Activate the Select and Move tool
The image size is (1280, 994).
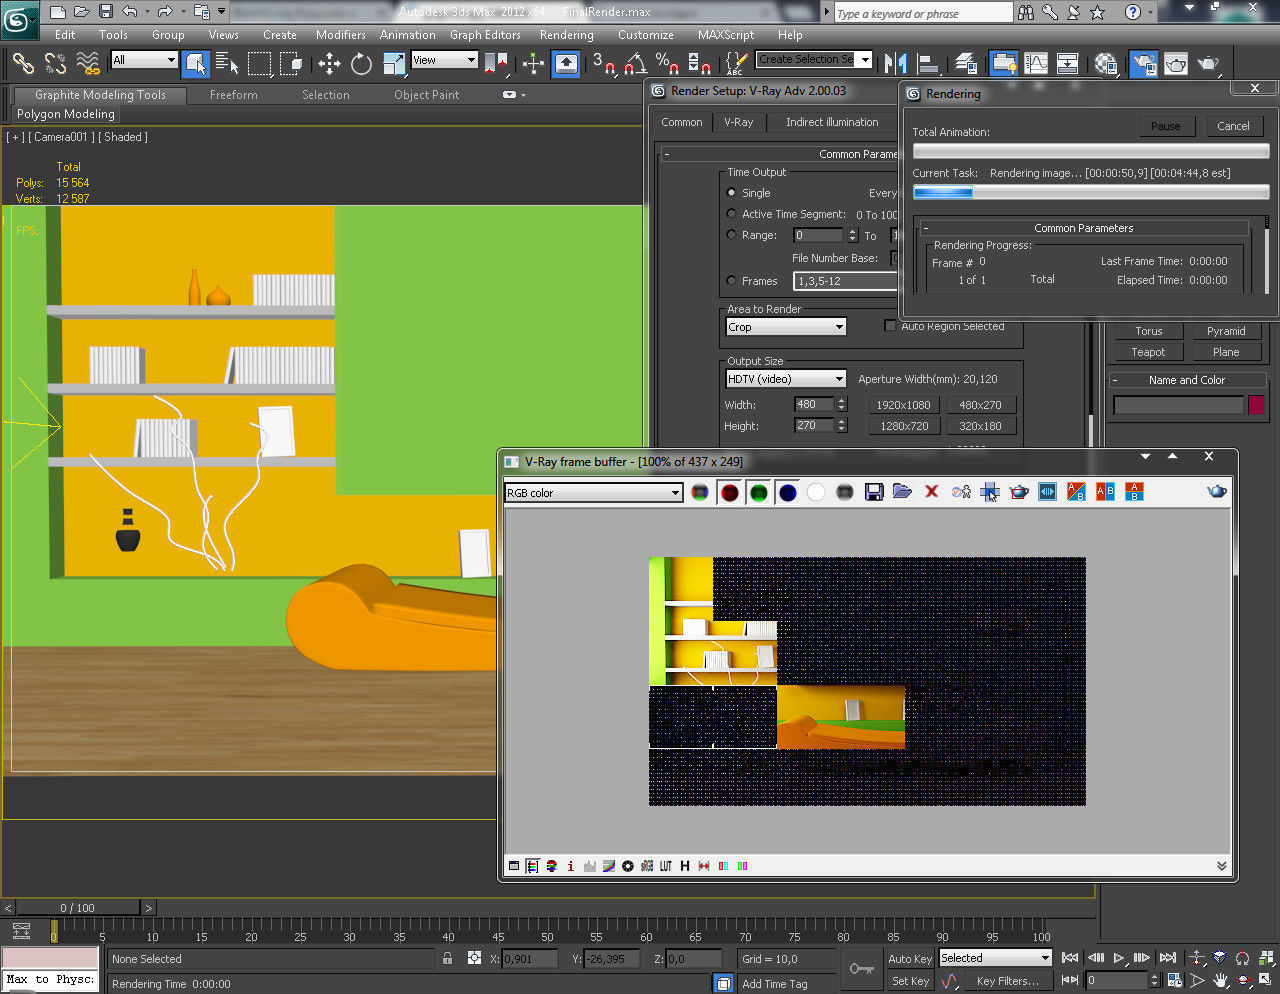click(x=329, y=64)
